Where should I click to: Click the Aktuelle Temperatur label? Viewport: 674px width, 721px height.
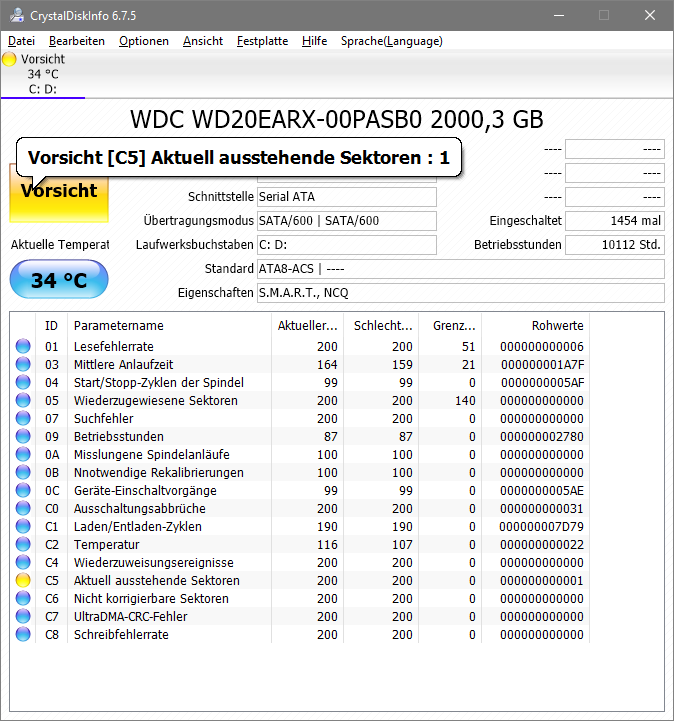(60, 244)
